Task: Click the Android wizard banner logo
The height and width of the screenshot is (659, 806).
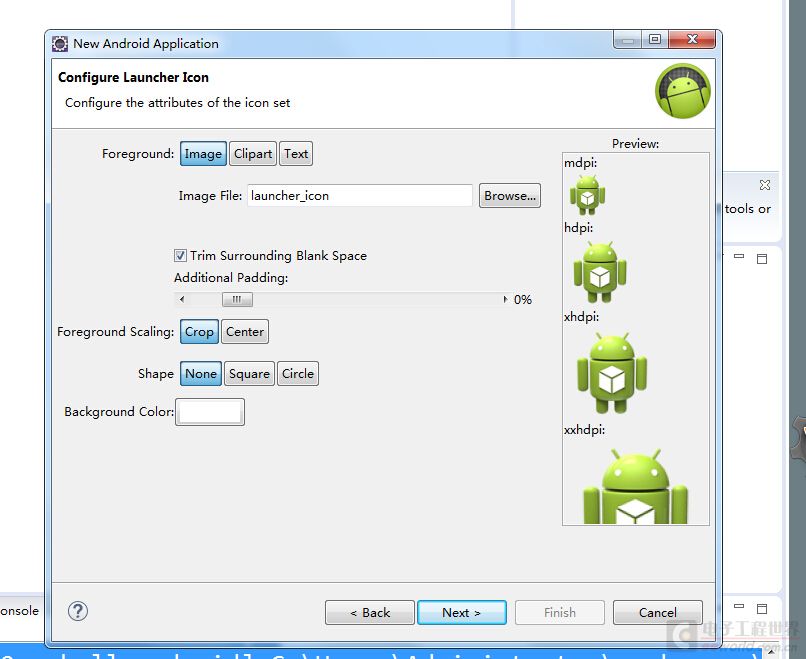Action: click(x=683, y=91)
